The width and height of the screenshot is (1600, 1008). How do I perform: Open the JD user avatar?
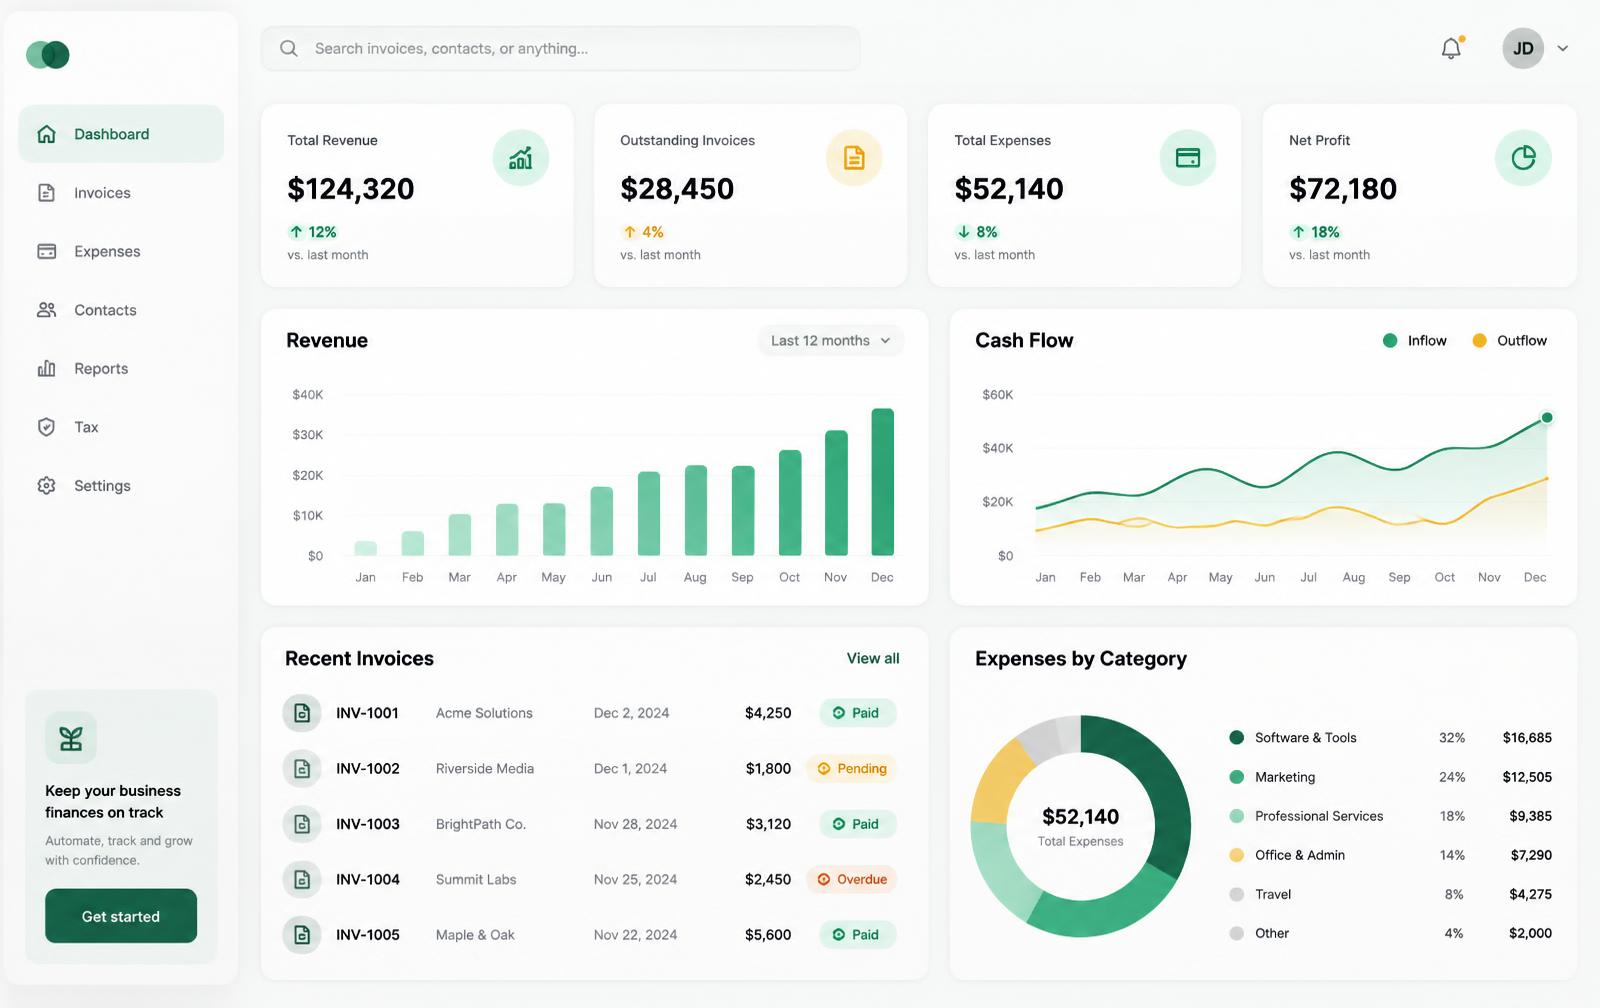coord(1523,48)
